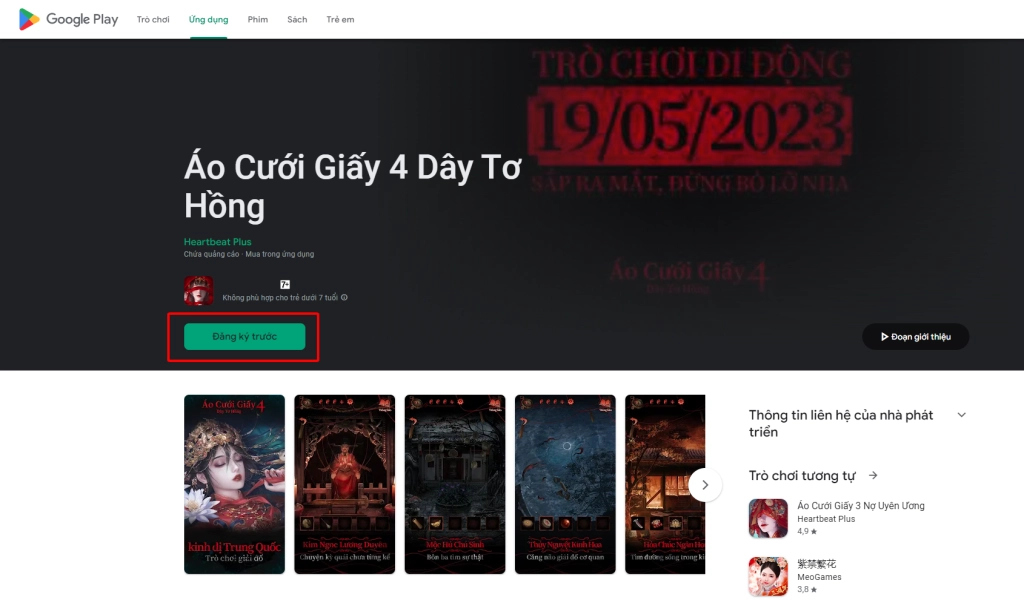
Task: Click arrow next to Trò chơi tương tự
Action: pos(873,476)
